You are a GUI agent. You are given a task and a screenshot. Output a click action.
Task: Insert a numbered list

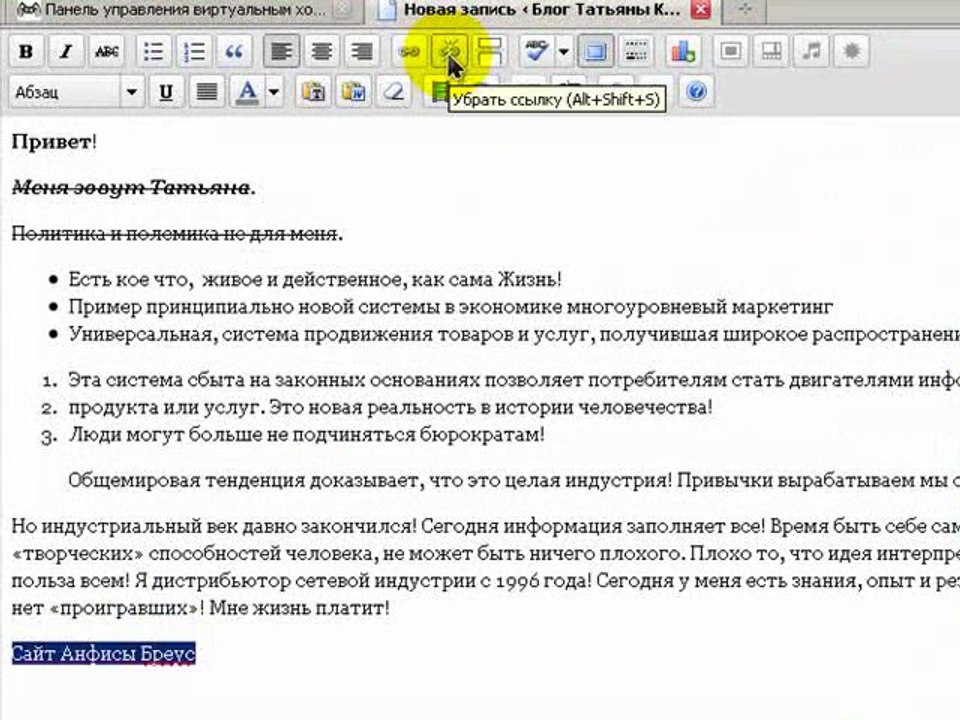pyautogui.click(x=193, y=51)
